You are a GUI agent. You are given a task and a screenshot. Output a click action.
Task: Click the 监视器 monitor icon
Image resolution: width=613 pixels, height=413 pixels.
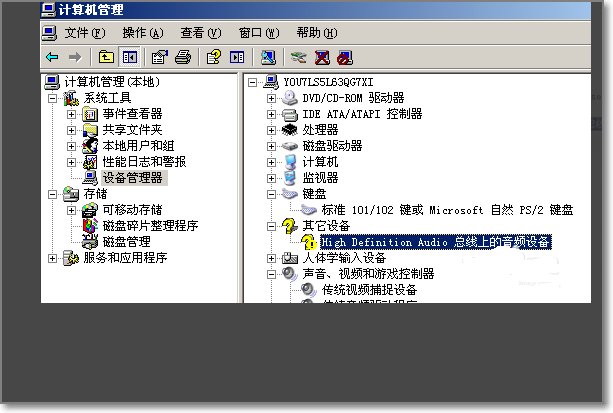(290, 178)
